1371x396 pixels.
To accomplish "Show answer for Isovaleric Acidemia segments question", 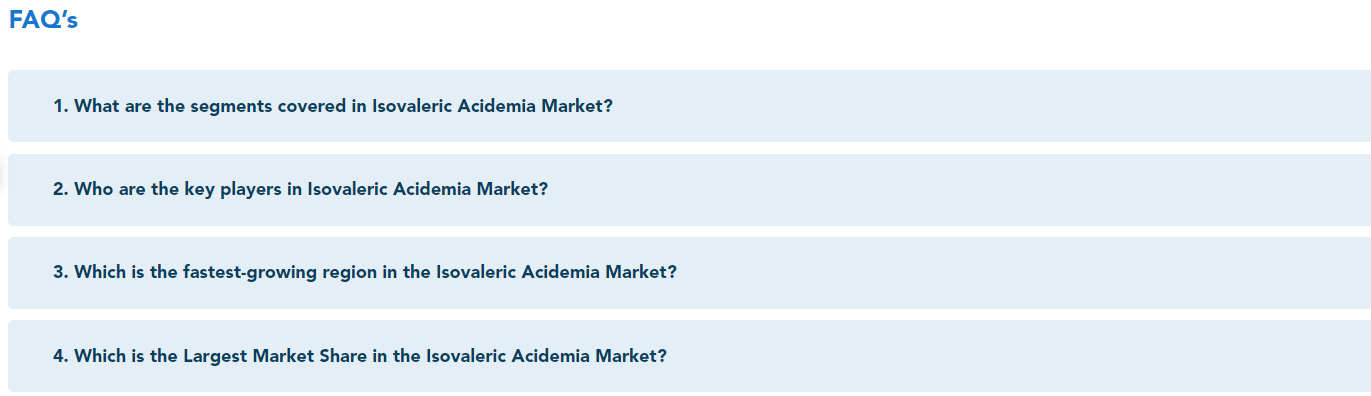I will click(x=689, y=106).
